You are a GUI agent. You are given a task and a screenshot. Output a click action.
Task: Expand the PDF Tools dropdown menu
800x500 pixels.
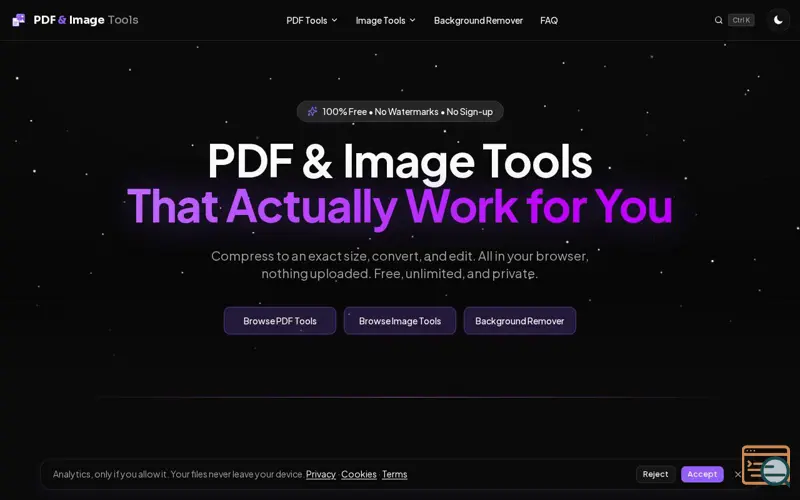[312, 20]
